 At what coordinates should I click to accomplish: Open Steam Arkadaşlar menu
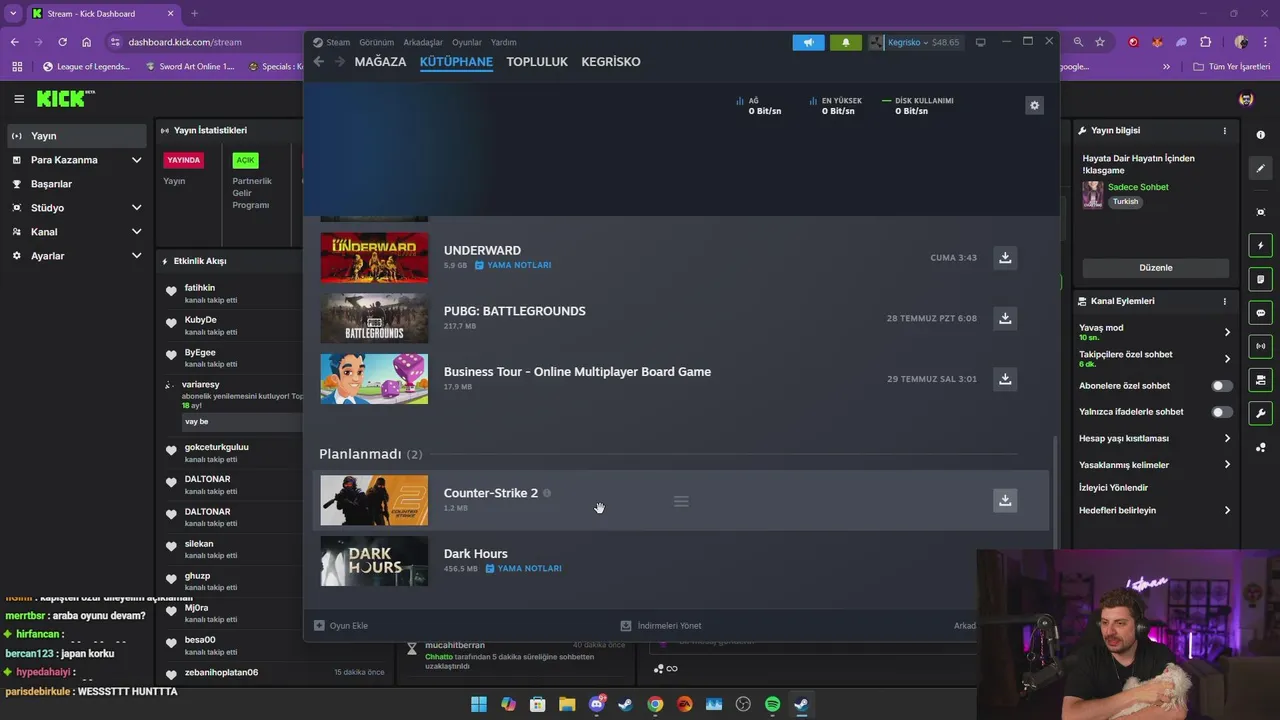point(423,42)
